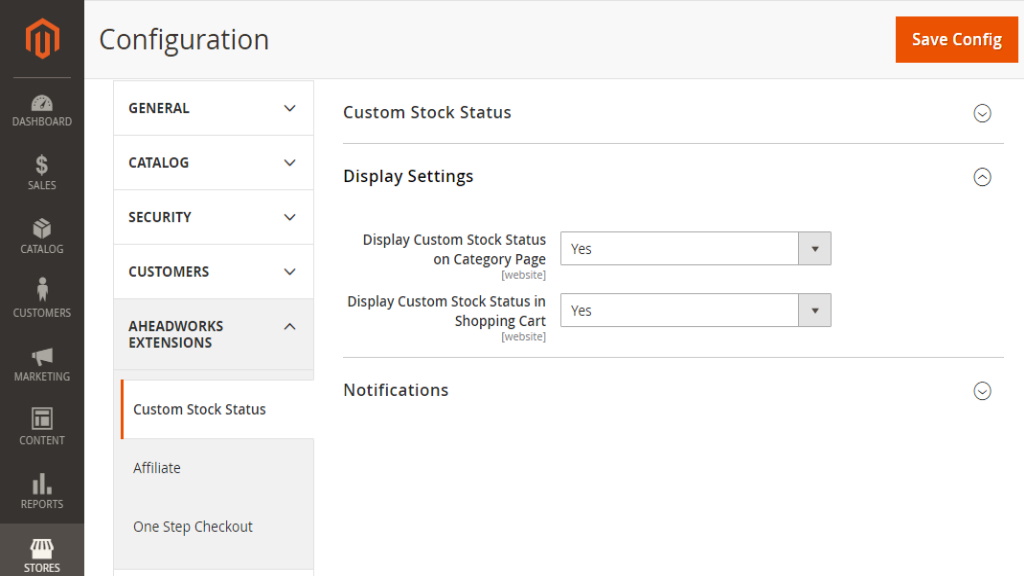Viewport: 1024px width, 576px height.
Task: Click the Configuration page title
Action: pos(184,40)
